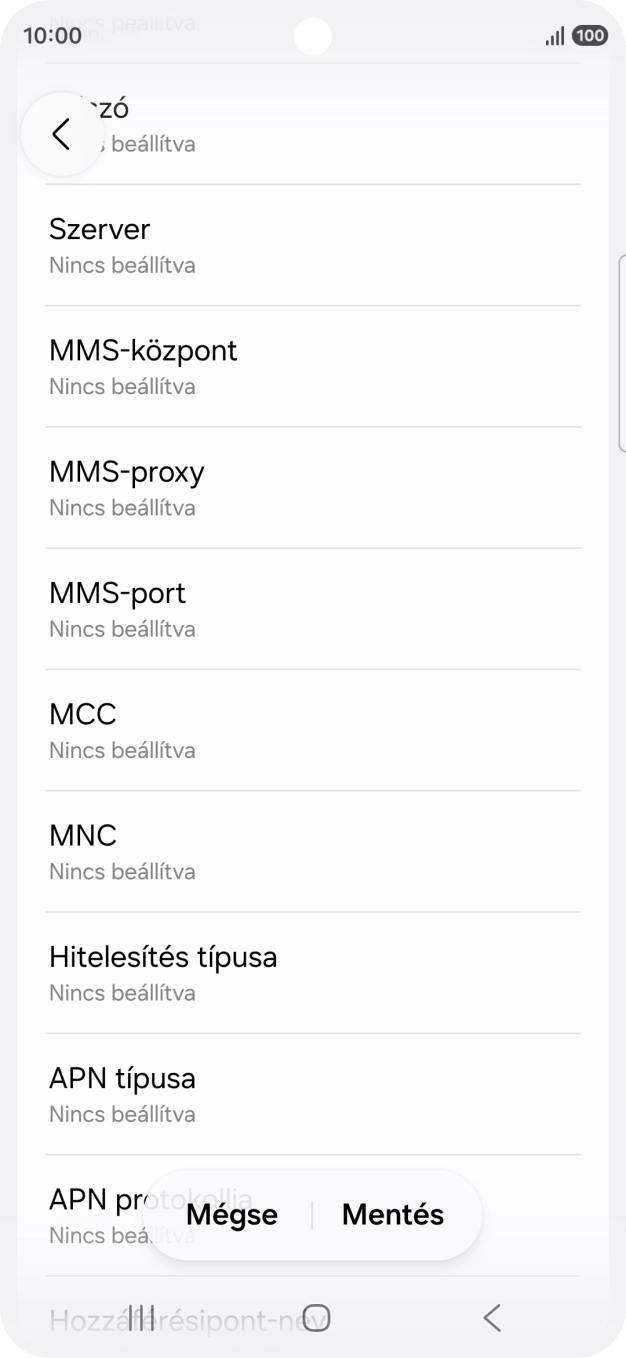The width and height of the screenshot is (626, 1358).
Task: Tap the Back navigation icon at bottom right
Action: click(x=491, y=1318)
